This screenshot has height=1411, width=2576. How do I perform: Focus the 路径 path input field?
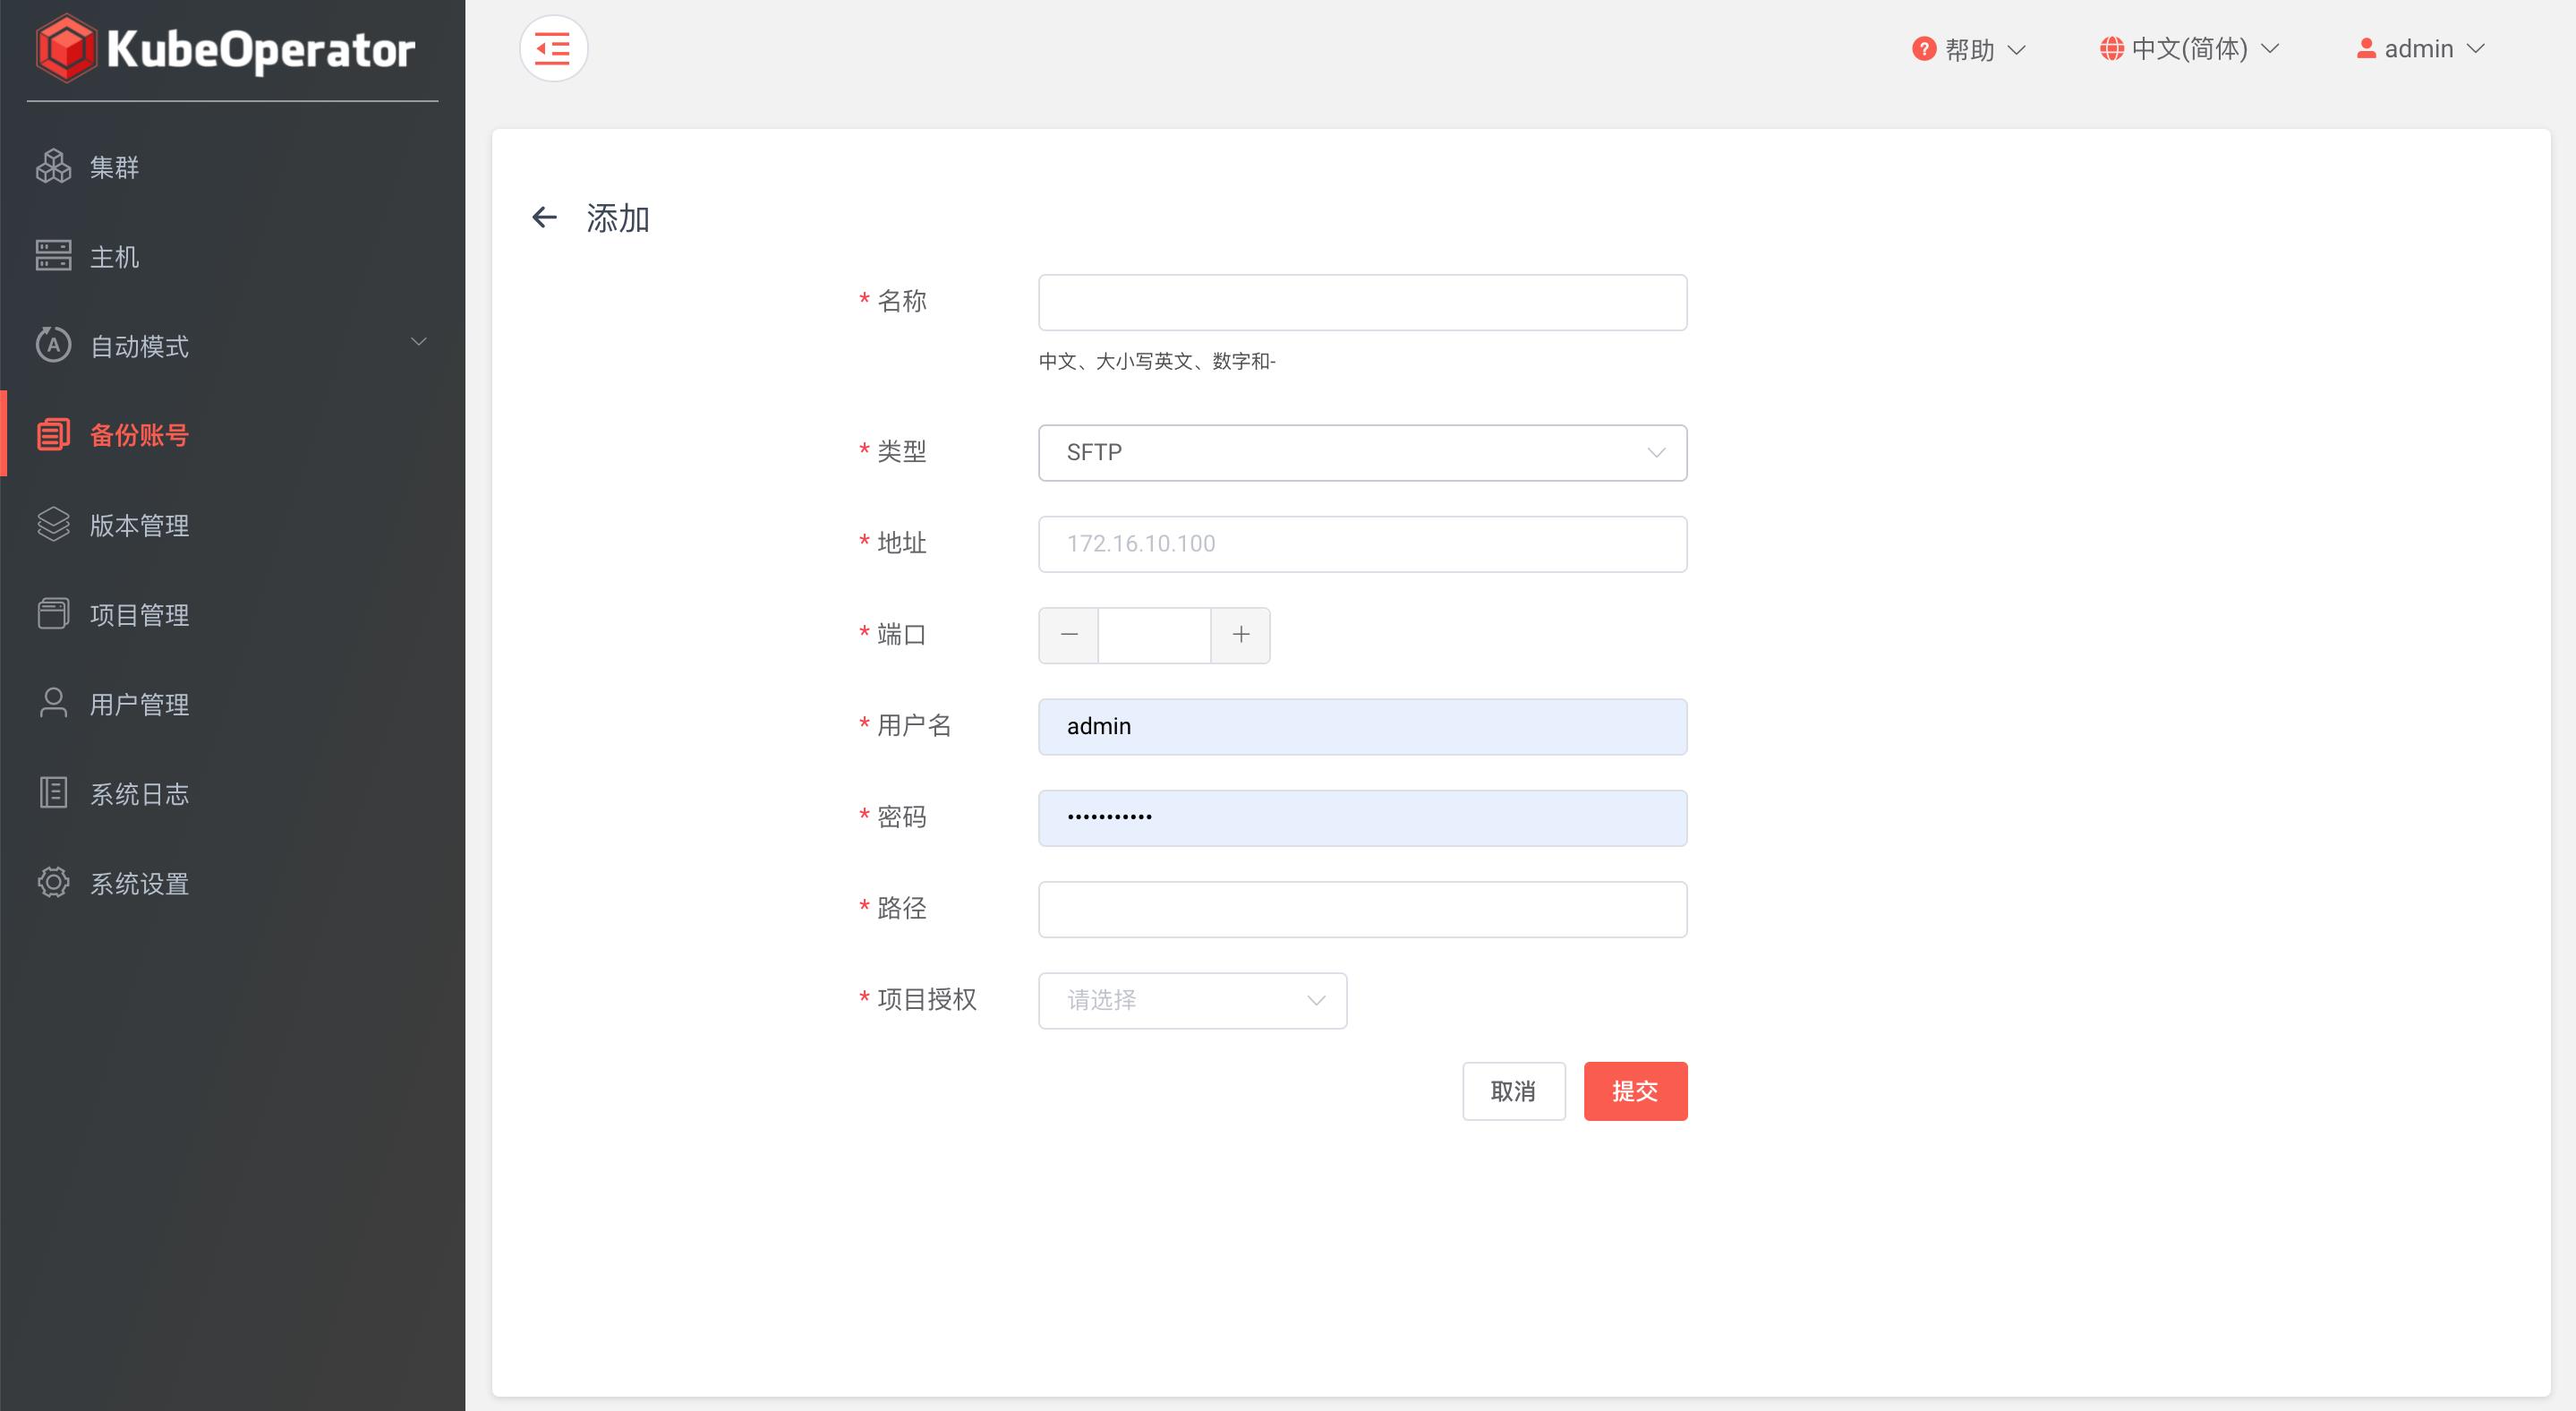1362,909
